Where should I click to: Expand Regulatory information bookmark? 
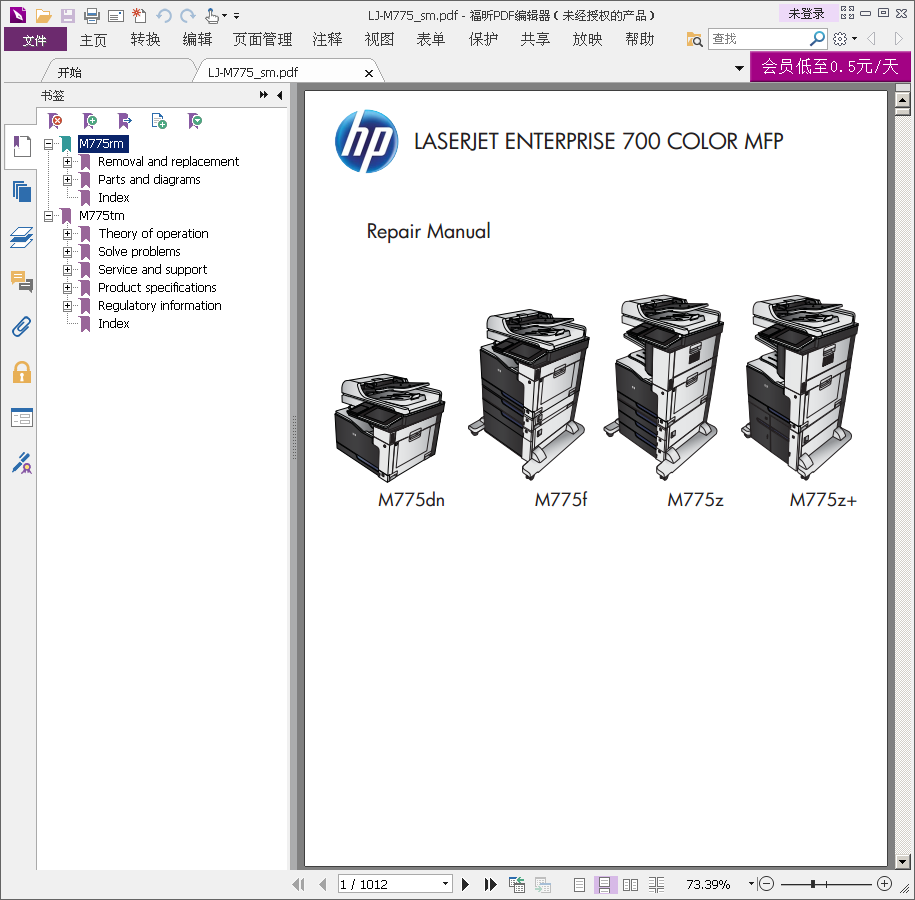(67, 306)
